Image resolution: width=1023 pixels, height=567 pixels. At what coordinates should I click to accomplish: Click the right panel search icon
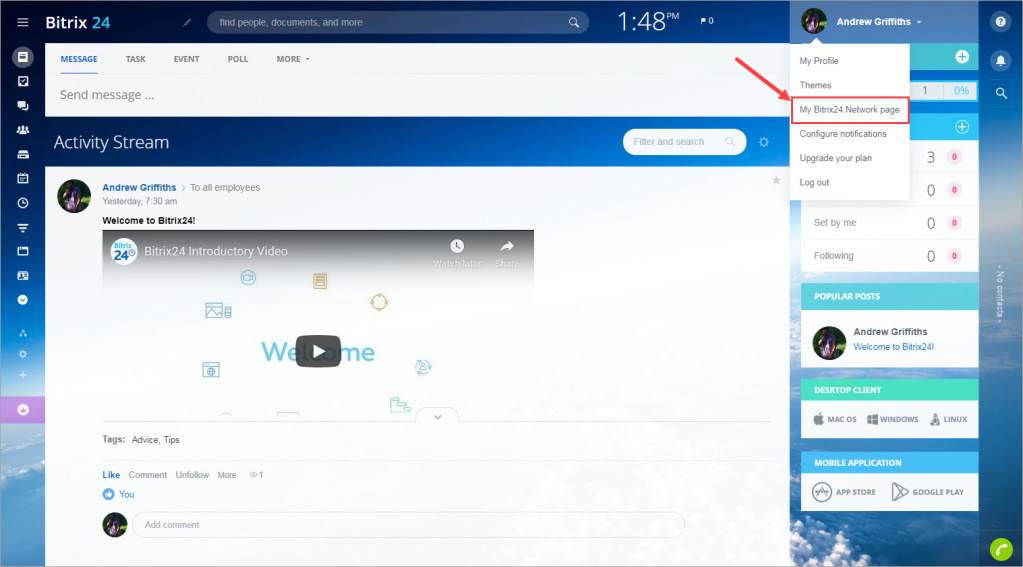(1001, 93)
